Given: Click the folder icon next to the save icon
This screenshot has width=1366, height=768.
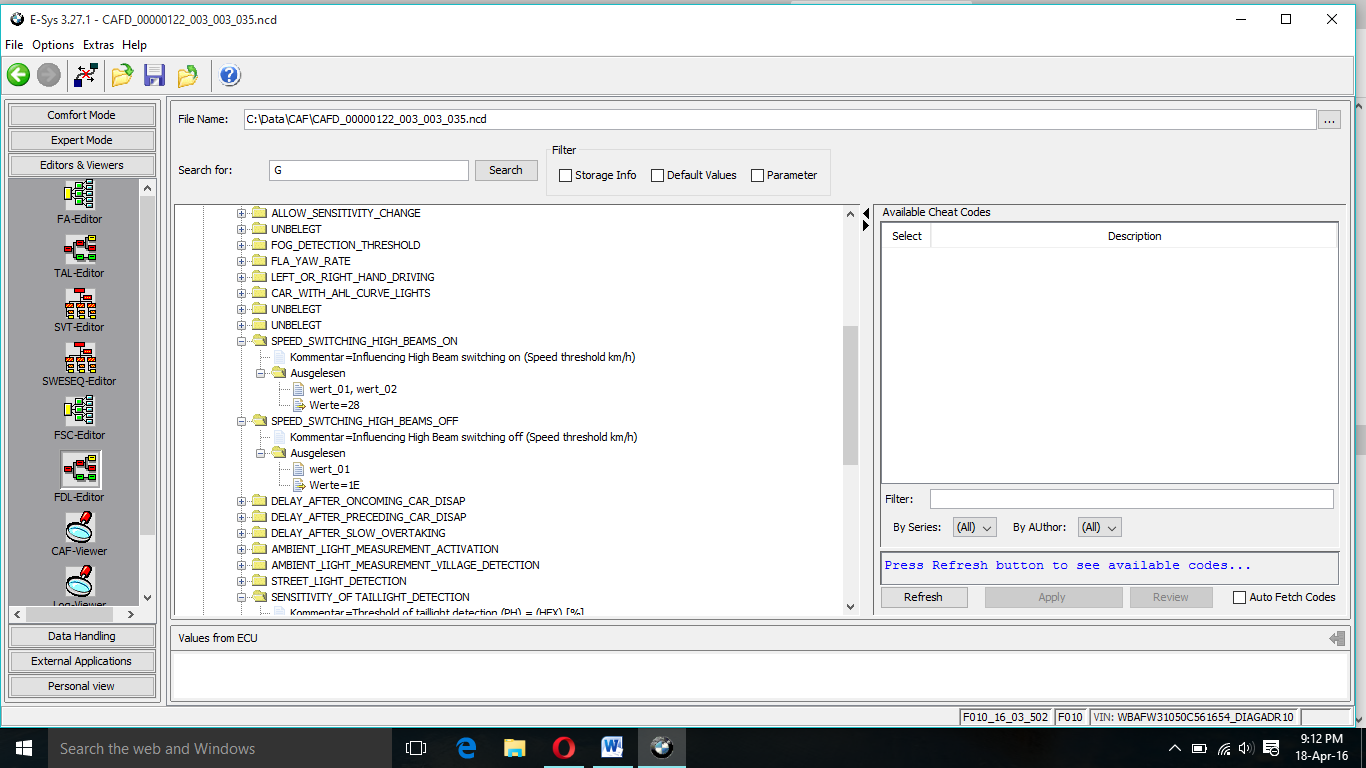Looking at the screenshot, I should click(187, 75).
